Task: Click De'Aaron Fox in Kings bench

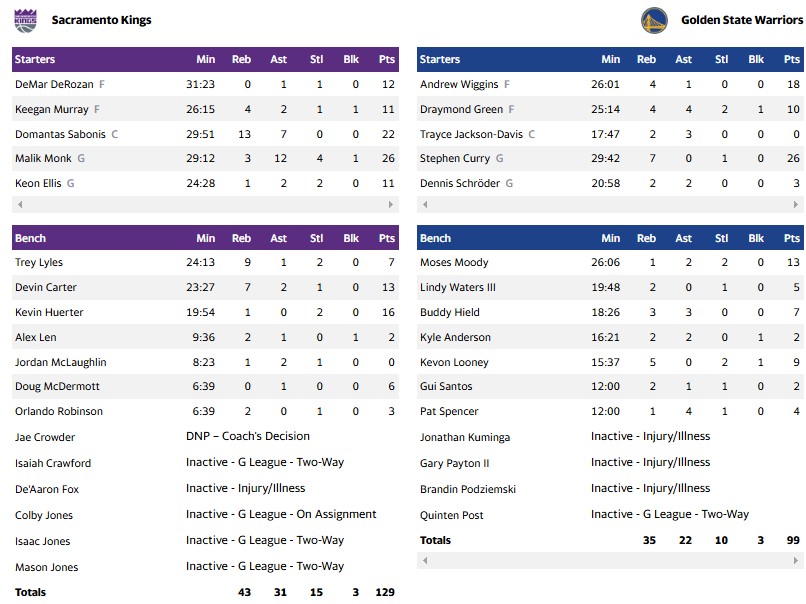Action: [x=47, y=489]
